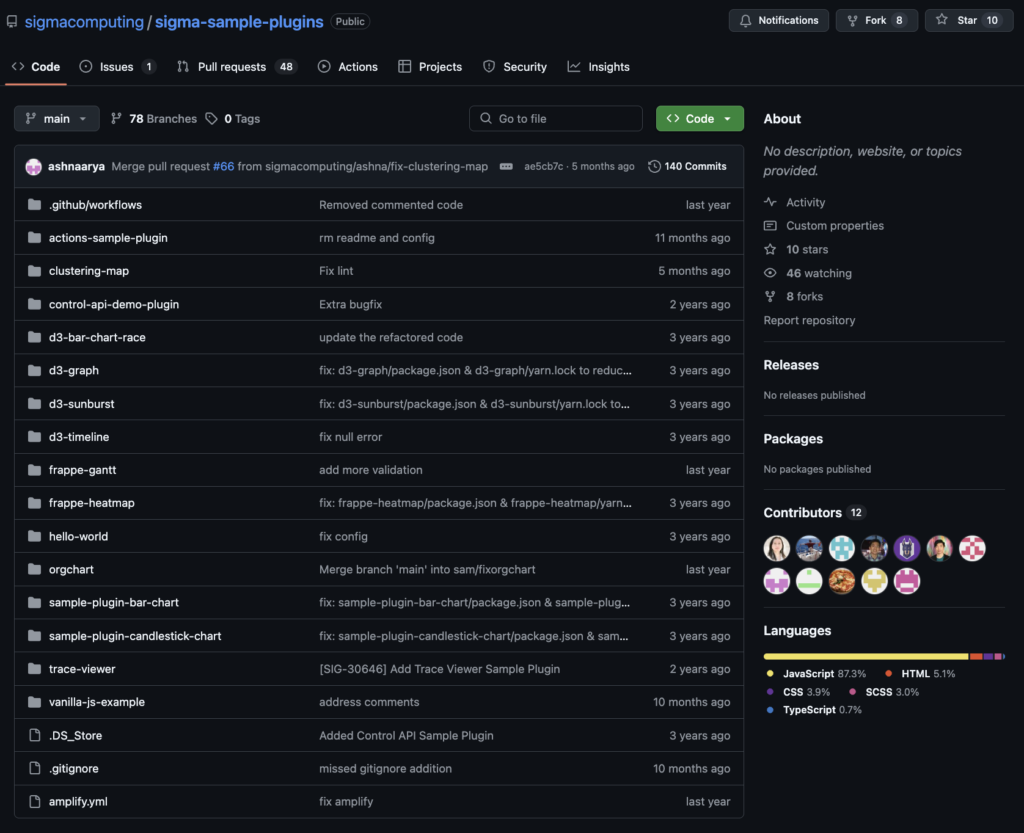This screenshot has height=833, width=1024.
Task: Click the d3-bar-chart-race folder icon
Action: point(35,338)
